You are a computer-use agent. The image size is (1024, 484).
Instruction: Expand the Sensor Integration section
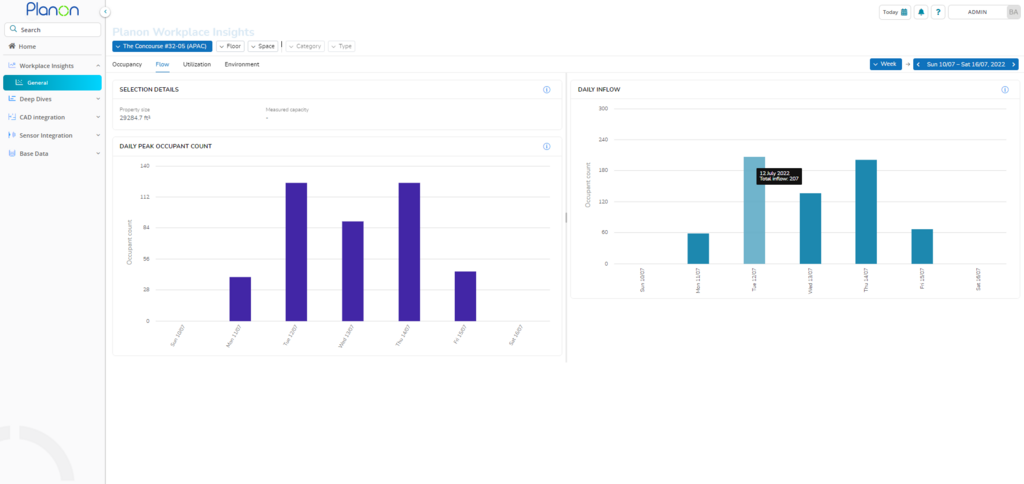tap(98, 135)
